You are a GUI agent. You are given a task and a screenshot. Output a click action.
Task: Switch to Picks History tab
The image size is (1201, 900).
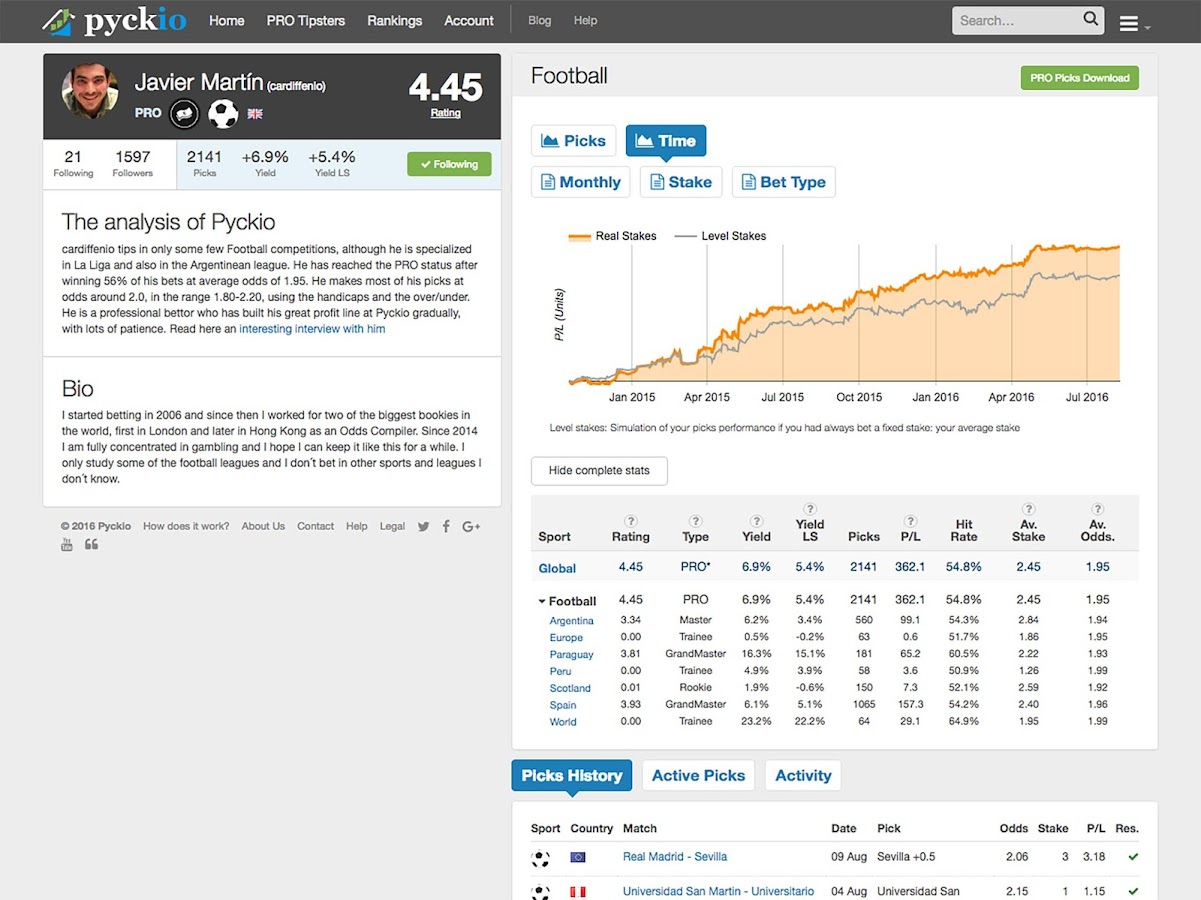572,775
